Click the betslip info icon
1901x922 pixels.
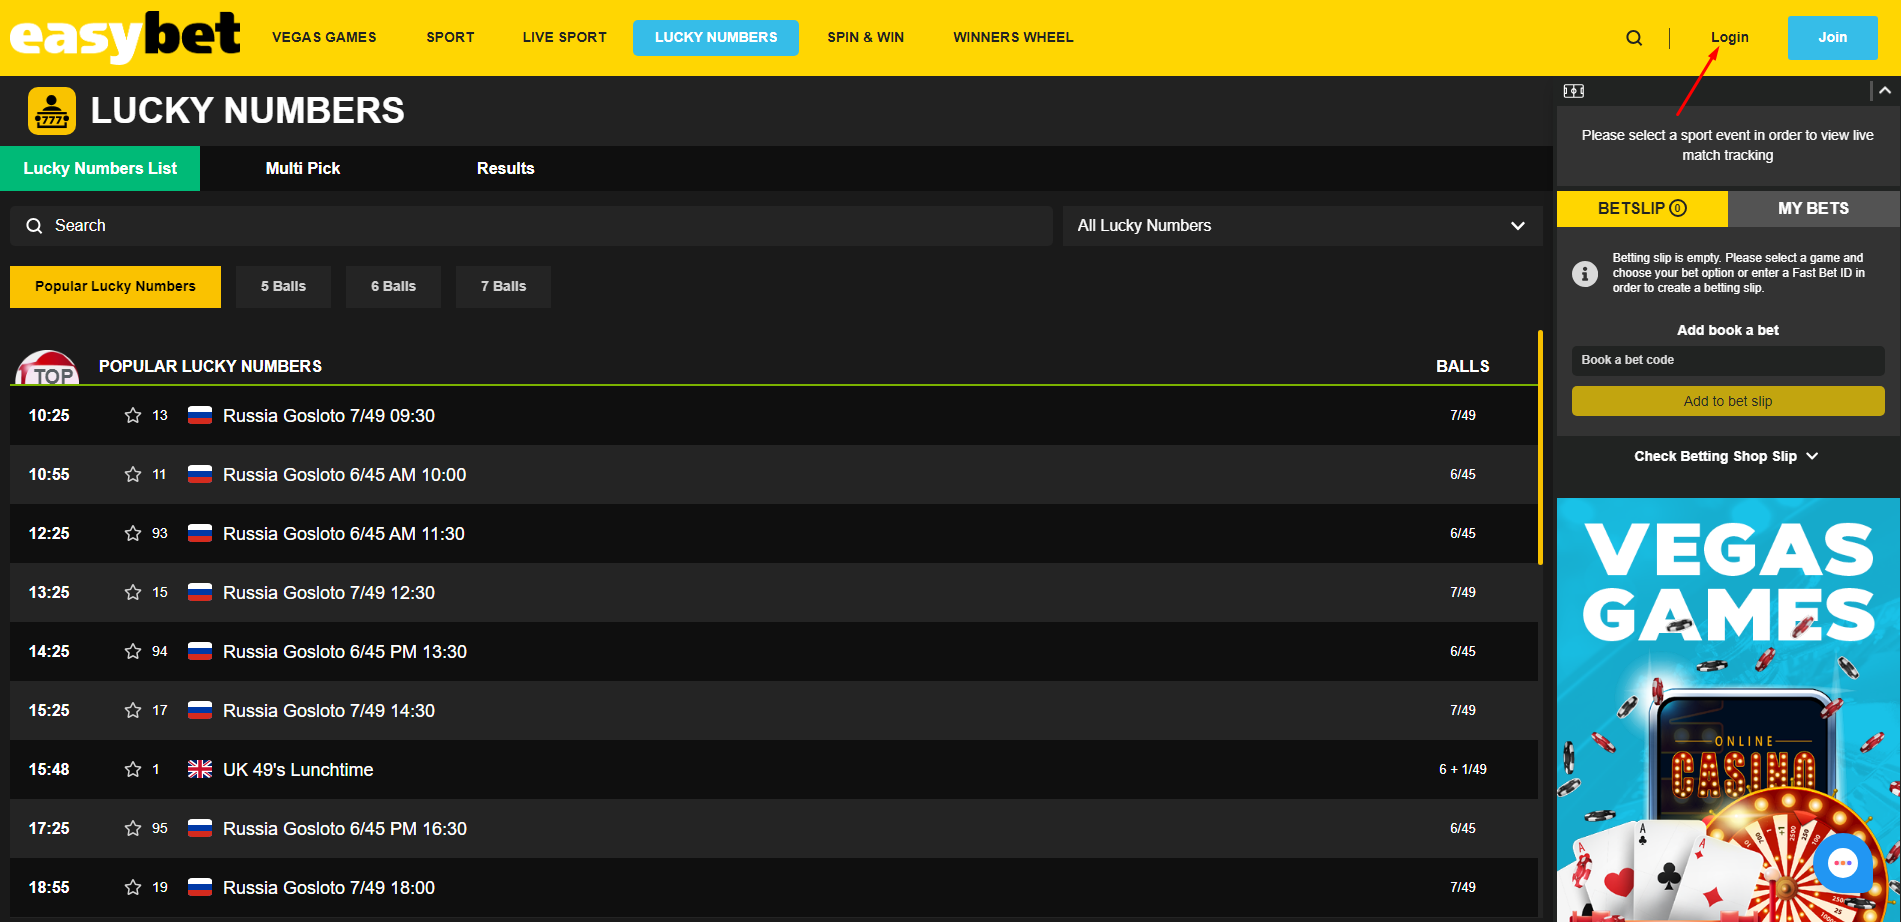click(x=1585, y=273)
